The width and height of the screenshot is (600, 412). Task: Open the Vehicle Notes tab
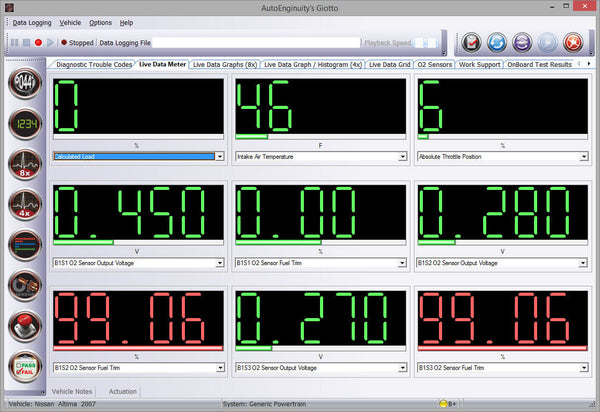[72, 391]
